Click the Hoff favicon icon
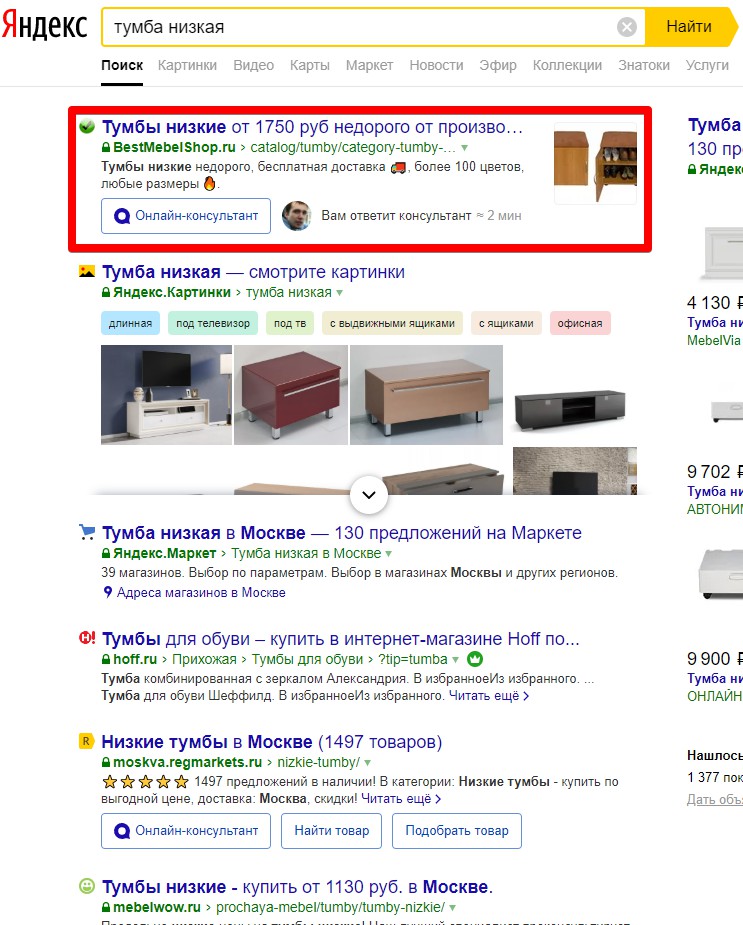743x925 pixels. 87,638
